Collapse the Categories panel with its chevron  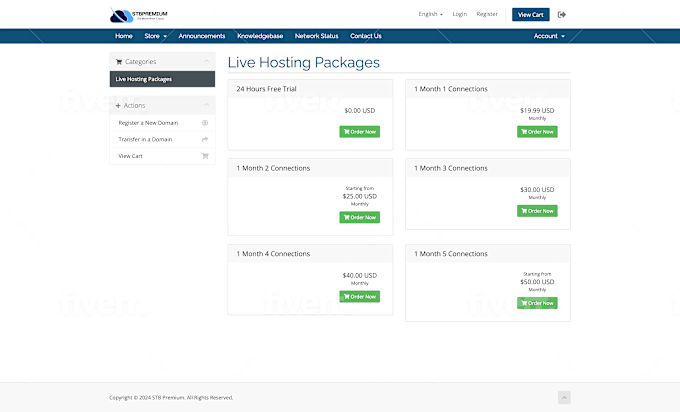pyautogui.click(x=206, y=62)
